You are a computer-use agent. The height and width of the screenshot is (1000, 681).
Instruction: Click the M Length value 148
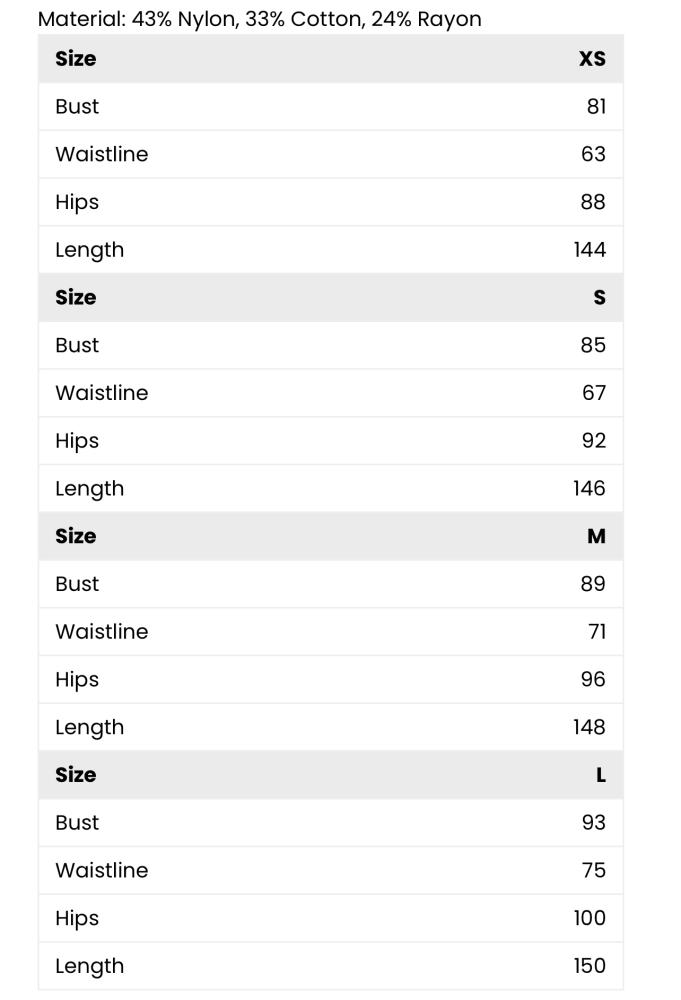589,727
